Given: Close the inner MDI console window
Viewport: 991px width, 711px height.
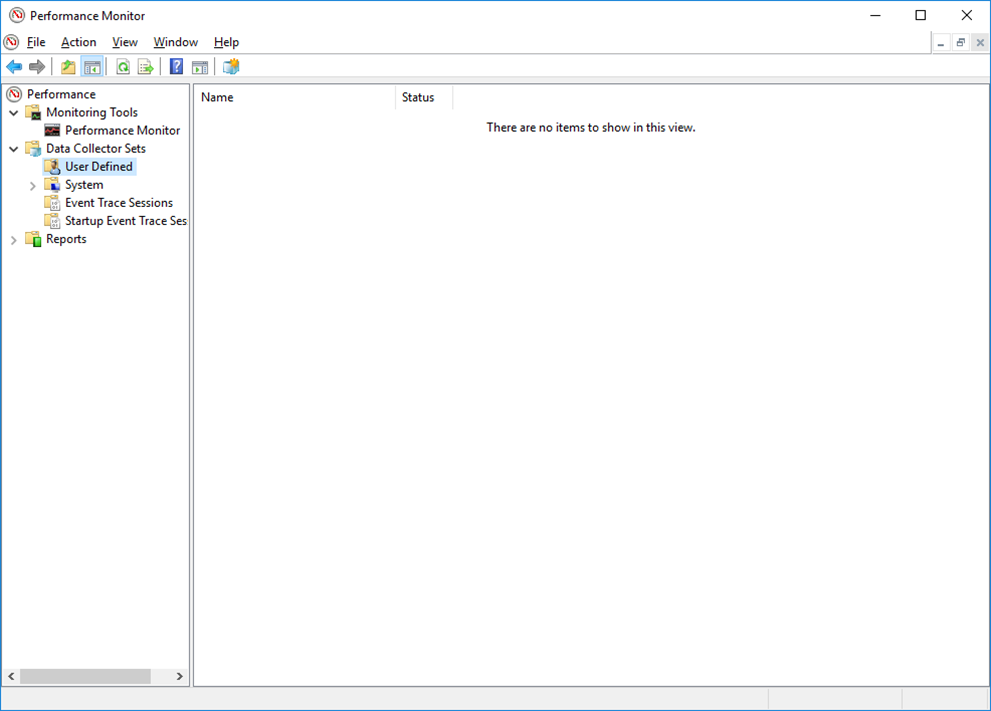Looking at the screenshot, I should 980,43.
